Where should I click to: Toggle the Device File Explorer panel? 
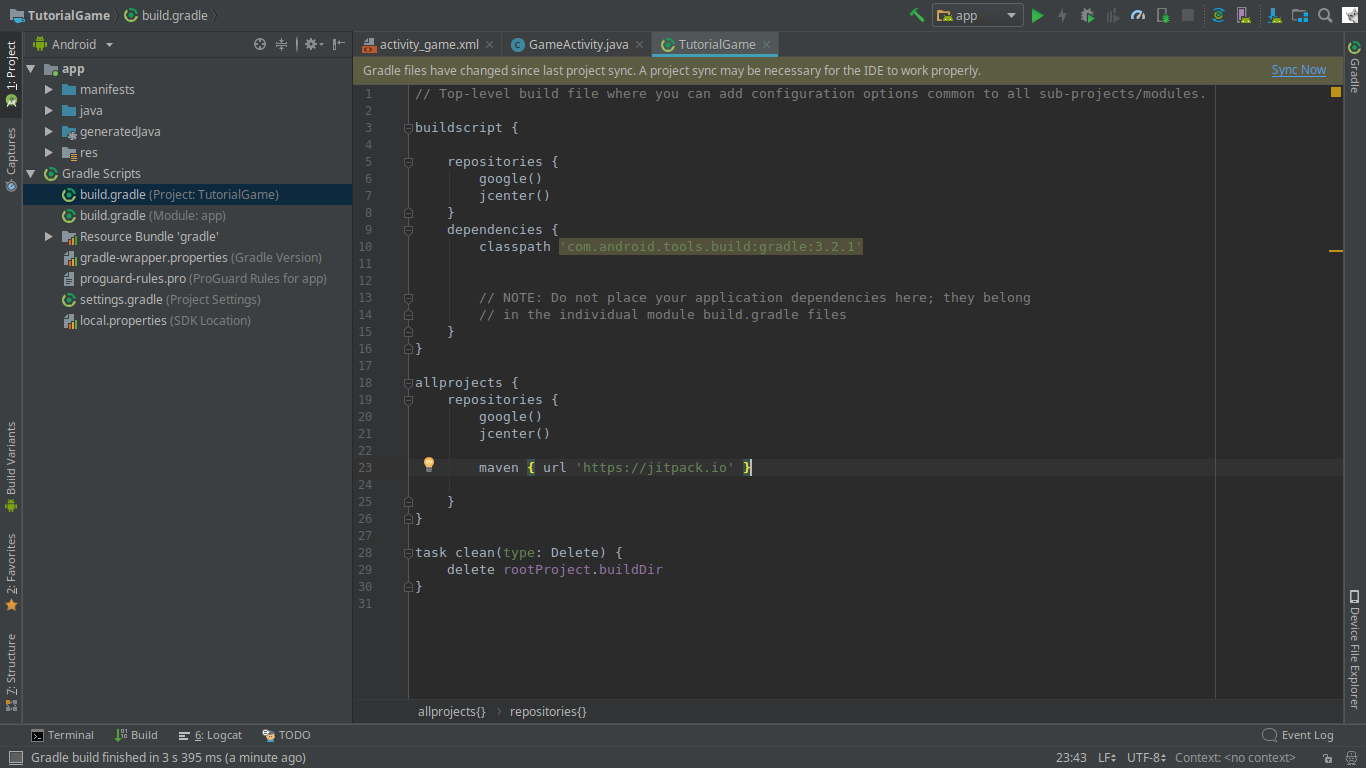(1354, 650)
